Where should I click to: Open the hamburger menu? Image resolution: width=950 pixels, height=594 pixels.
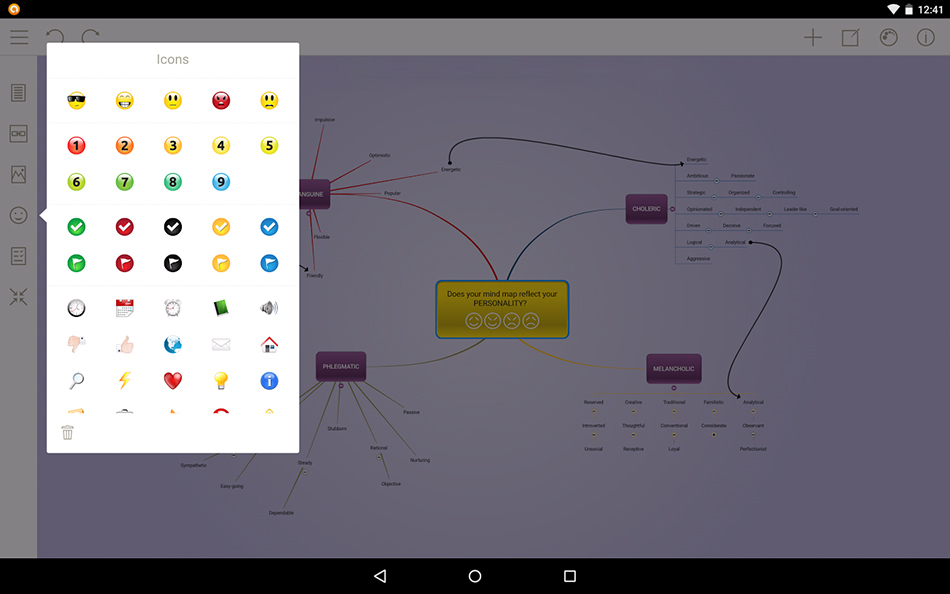(x=19, y=37)
